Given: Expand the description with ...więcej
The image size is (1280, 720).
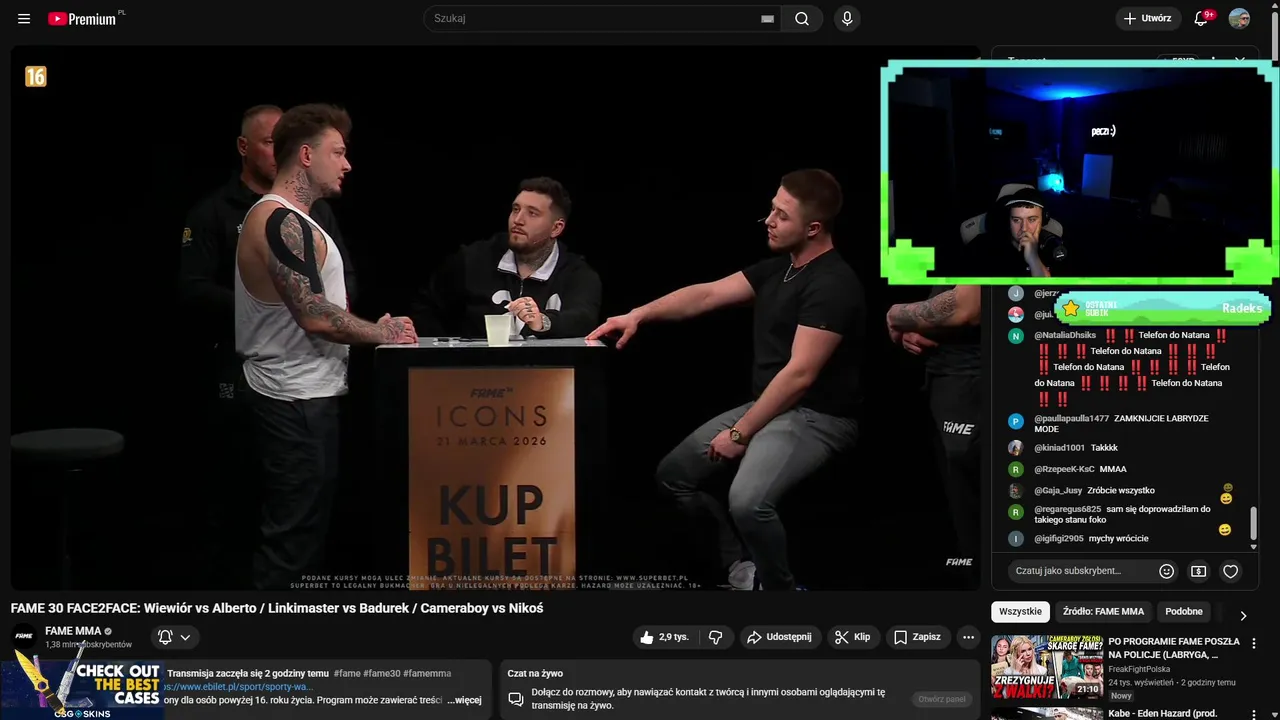Looking at the screenshot, I should [x=464, y=700].
